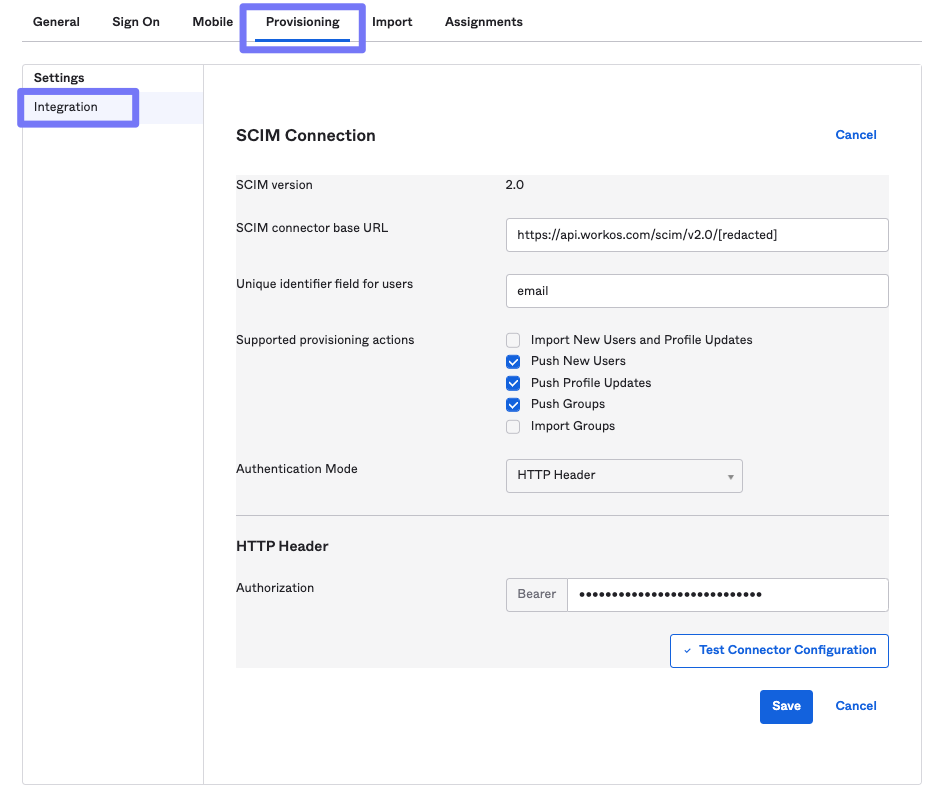Image resolution: width=935 pixels, height=800 pixels.
Task: Enable Import New Users and Profile Updates
Action: click(x=513, y=340)
